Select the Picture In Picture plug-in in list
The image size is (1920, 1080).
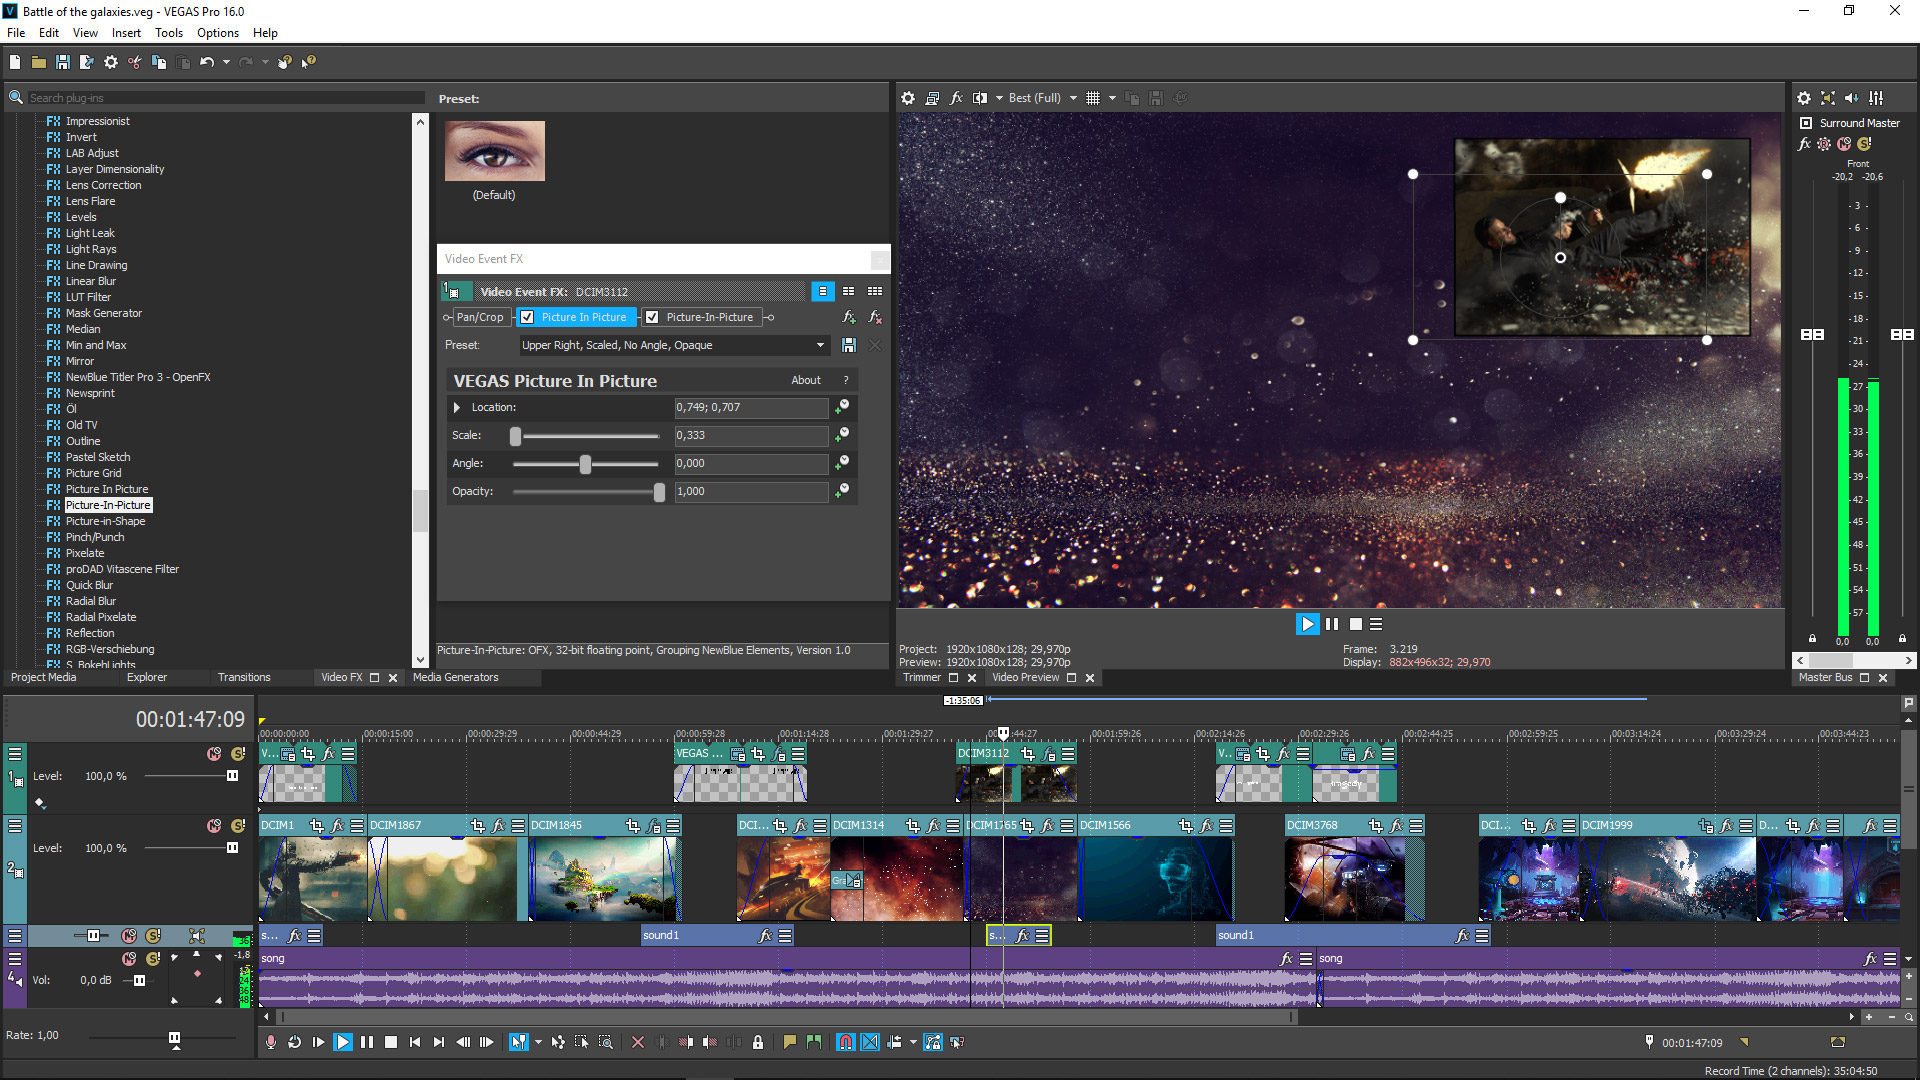[x=106, y=489]
